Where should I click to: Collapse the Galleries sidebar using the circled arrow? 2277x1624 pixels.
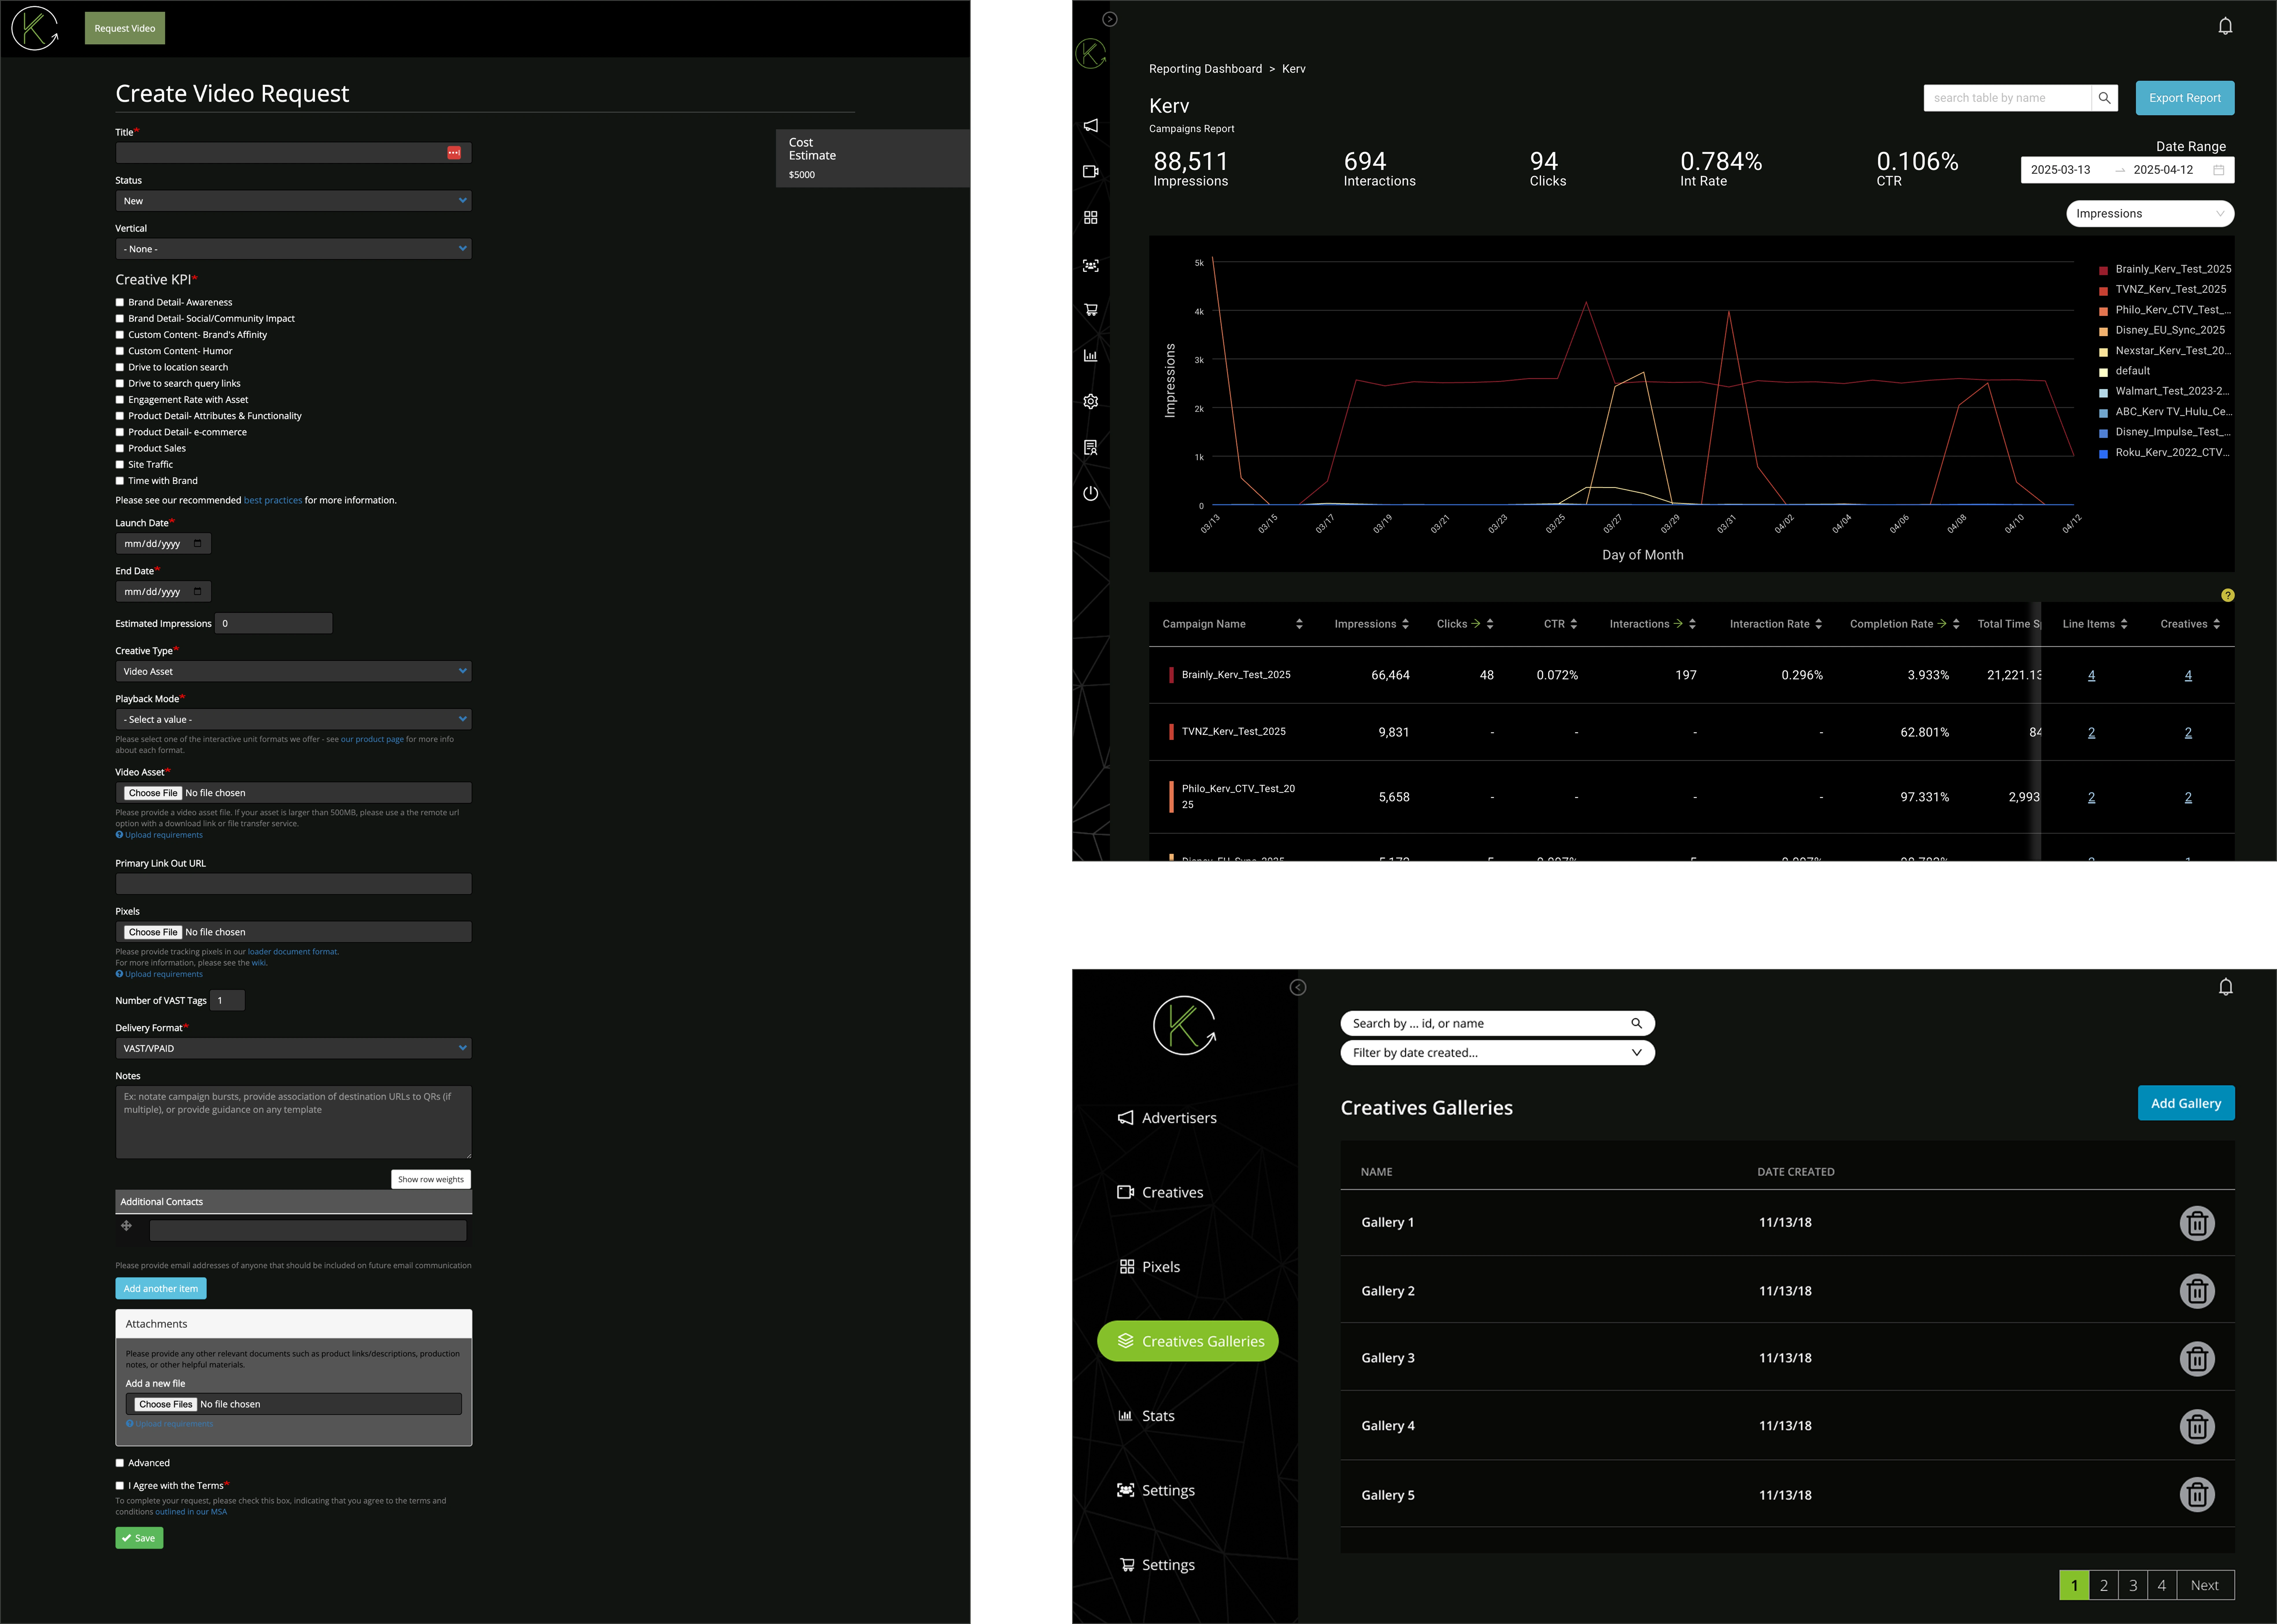[x=1298, y=987]
